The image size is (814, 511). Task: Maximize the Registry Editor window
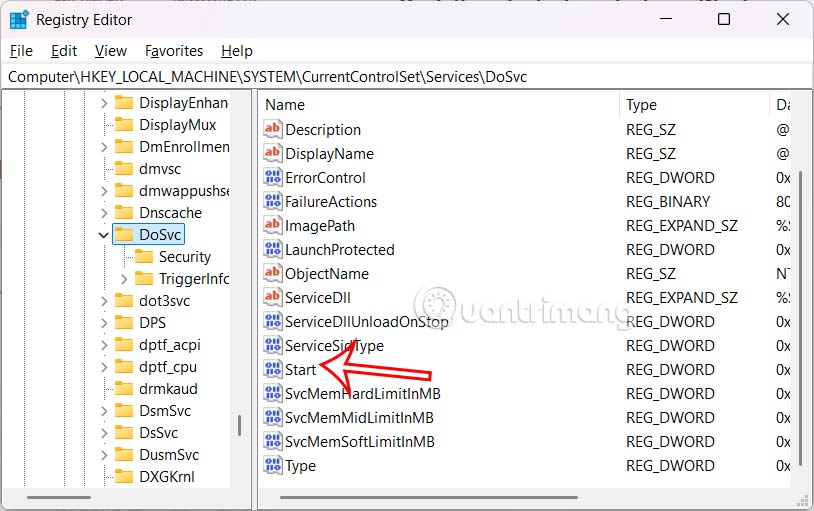point(724,19)
